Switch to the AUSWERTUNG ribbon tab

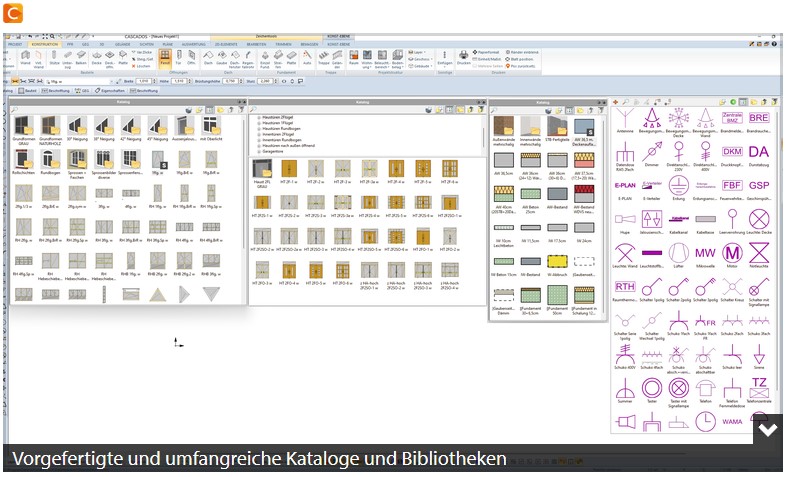tap(193, 44)
